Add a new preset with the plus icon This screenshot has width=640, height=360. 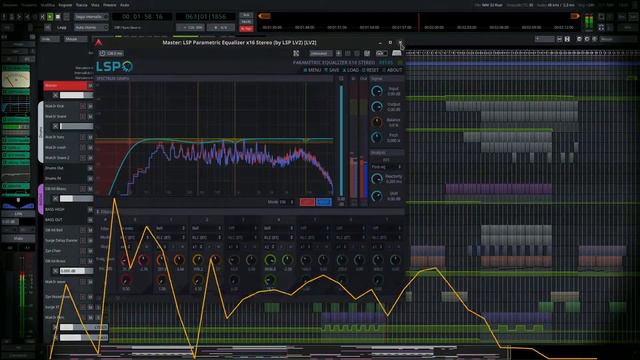click(x=338, y=53)
